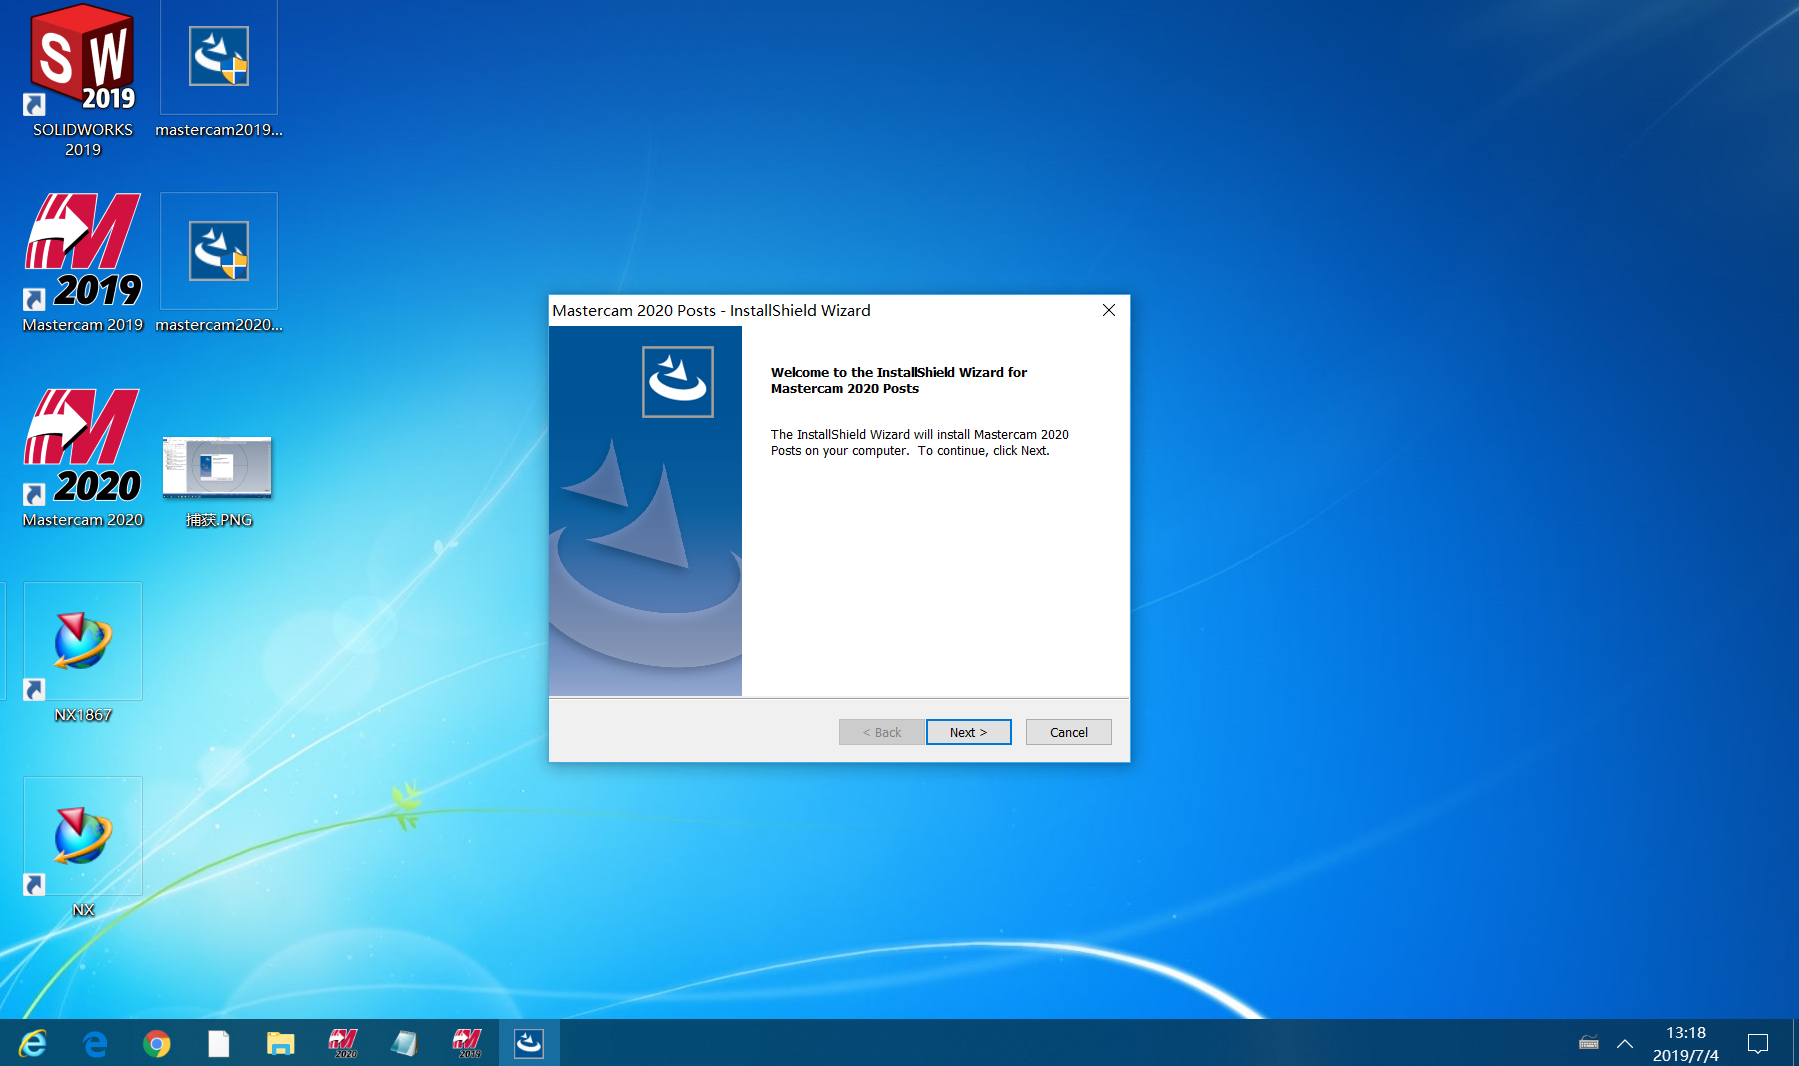Viewport: 1799px width, 1066px height.
Task: Select the 捕获.PNG image file thumbnail
Action: (218, 480)
